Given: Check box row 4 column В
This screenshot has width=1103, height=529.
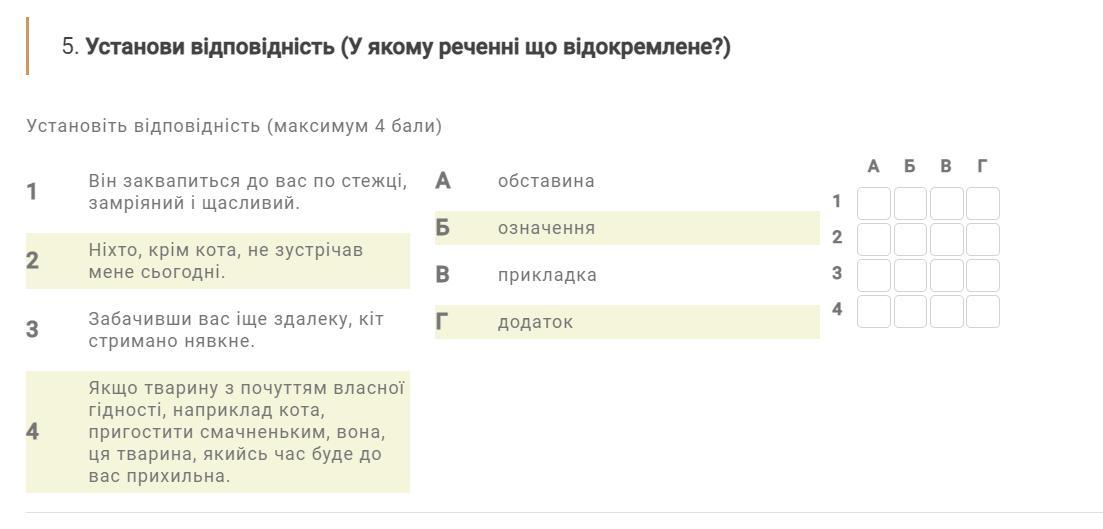Looking at the screenshot, I should pyautogui.click(x=947, y=311).
